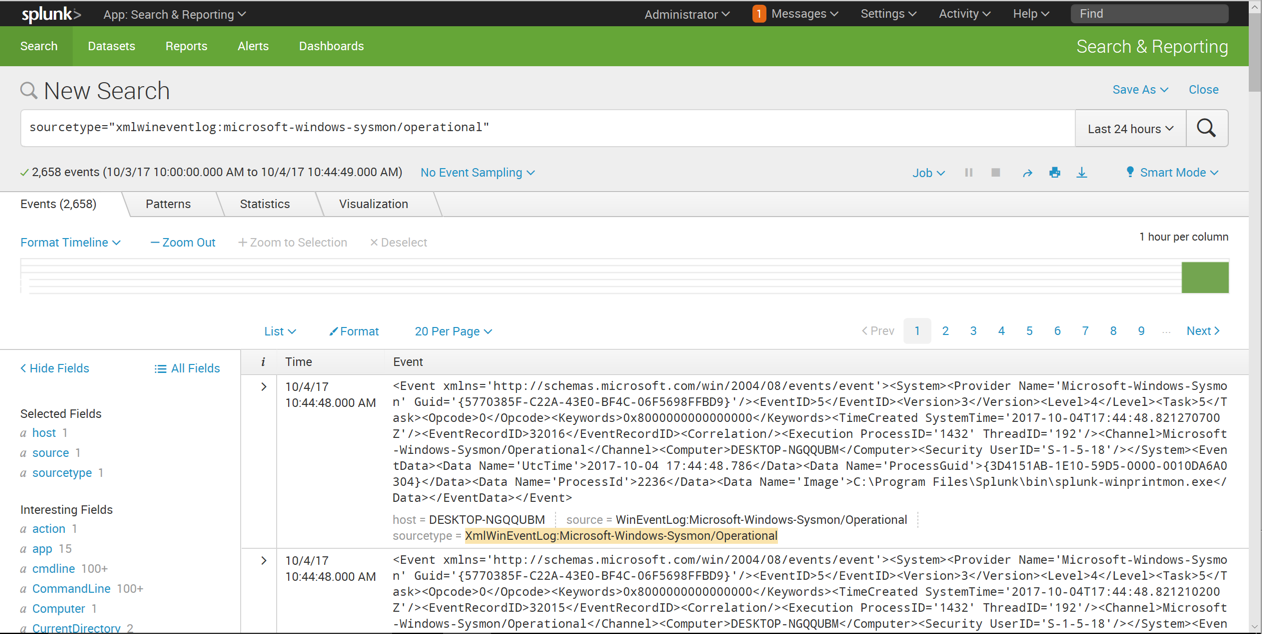Go to Datasets nav tab
Viewport: 1262px width, 634px height.
coord(111,46)
